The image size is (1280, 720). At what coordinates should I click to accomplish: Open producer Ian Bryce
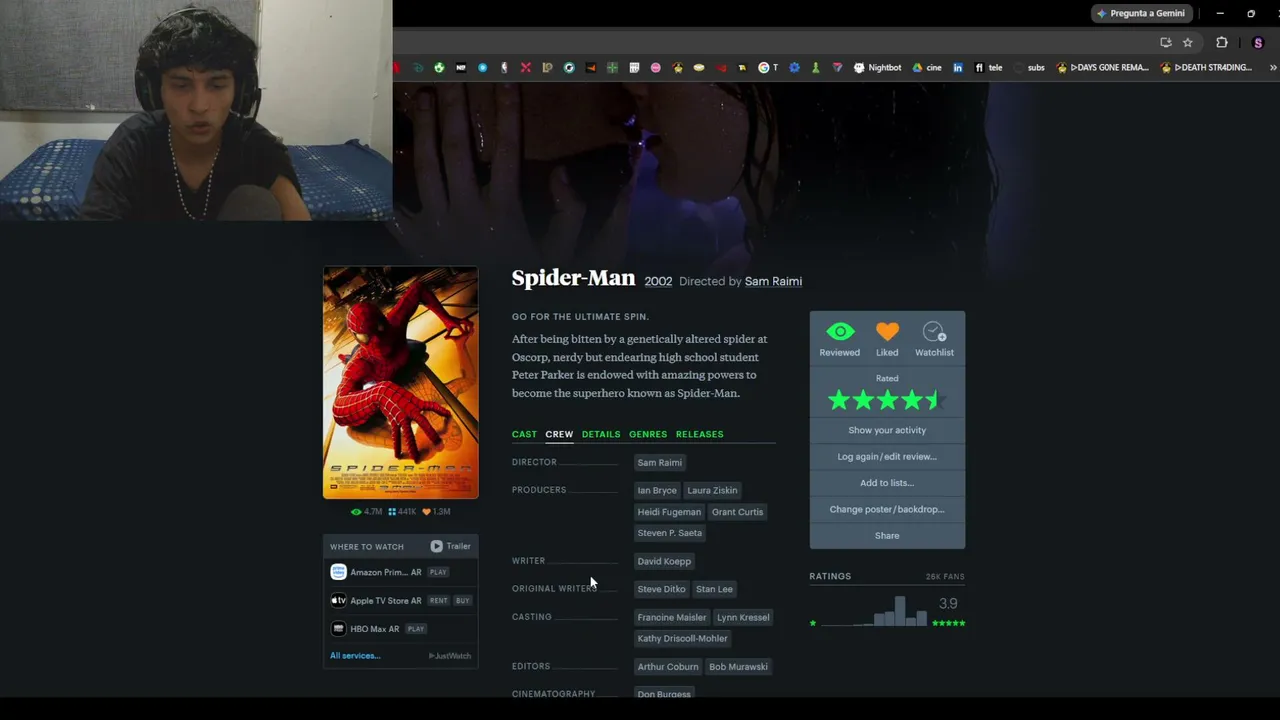[x=657, y=490]
